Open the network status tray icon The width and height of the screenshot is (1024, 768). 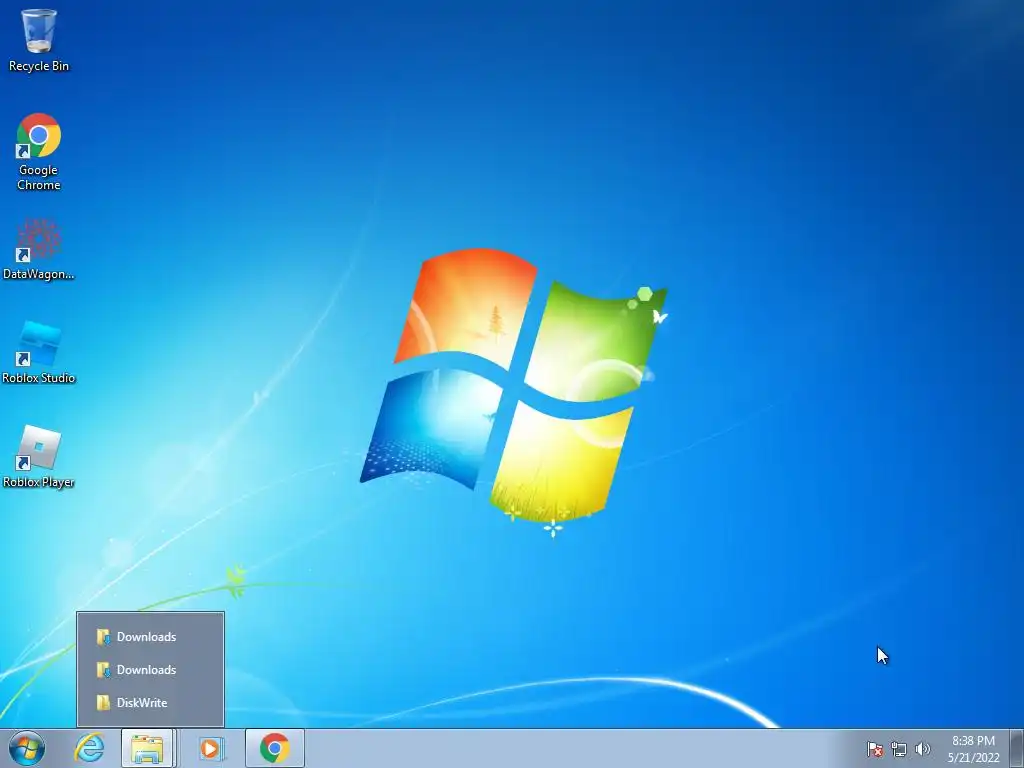(899, 749)
